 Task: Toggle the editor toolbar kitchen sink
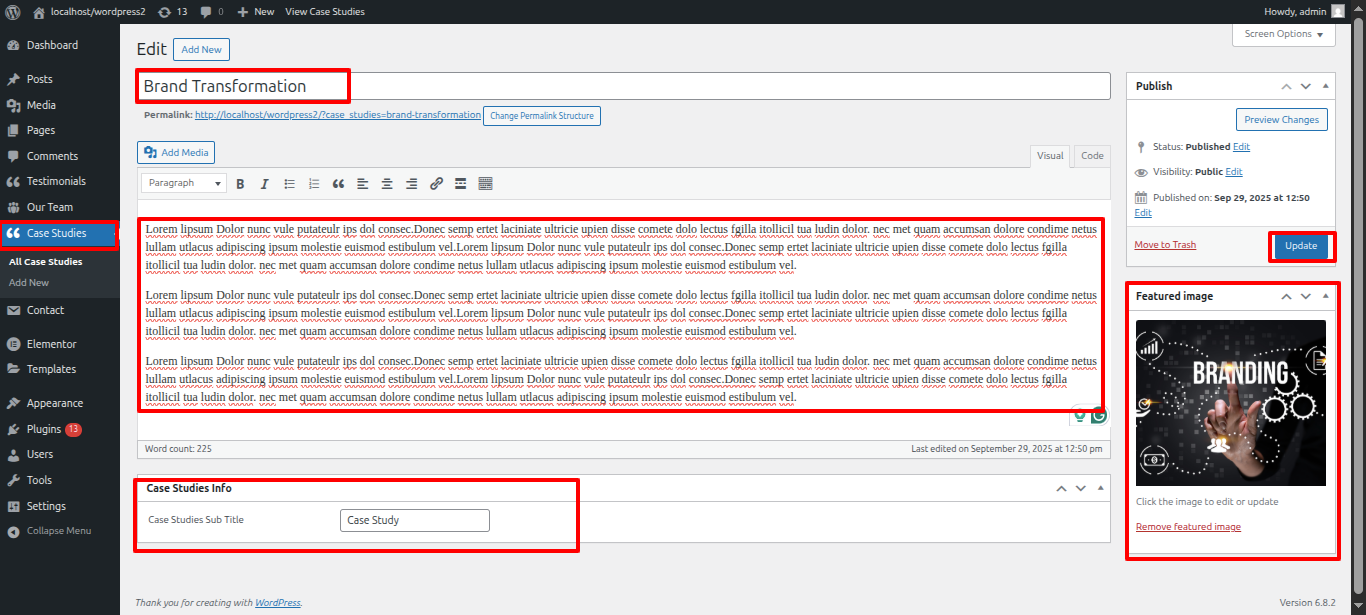(486, 184)
